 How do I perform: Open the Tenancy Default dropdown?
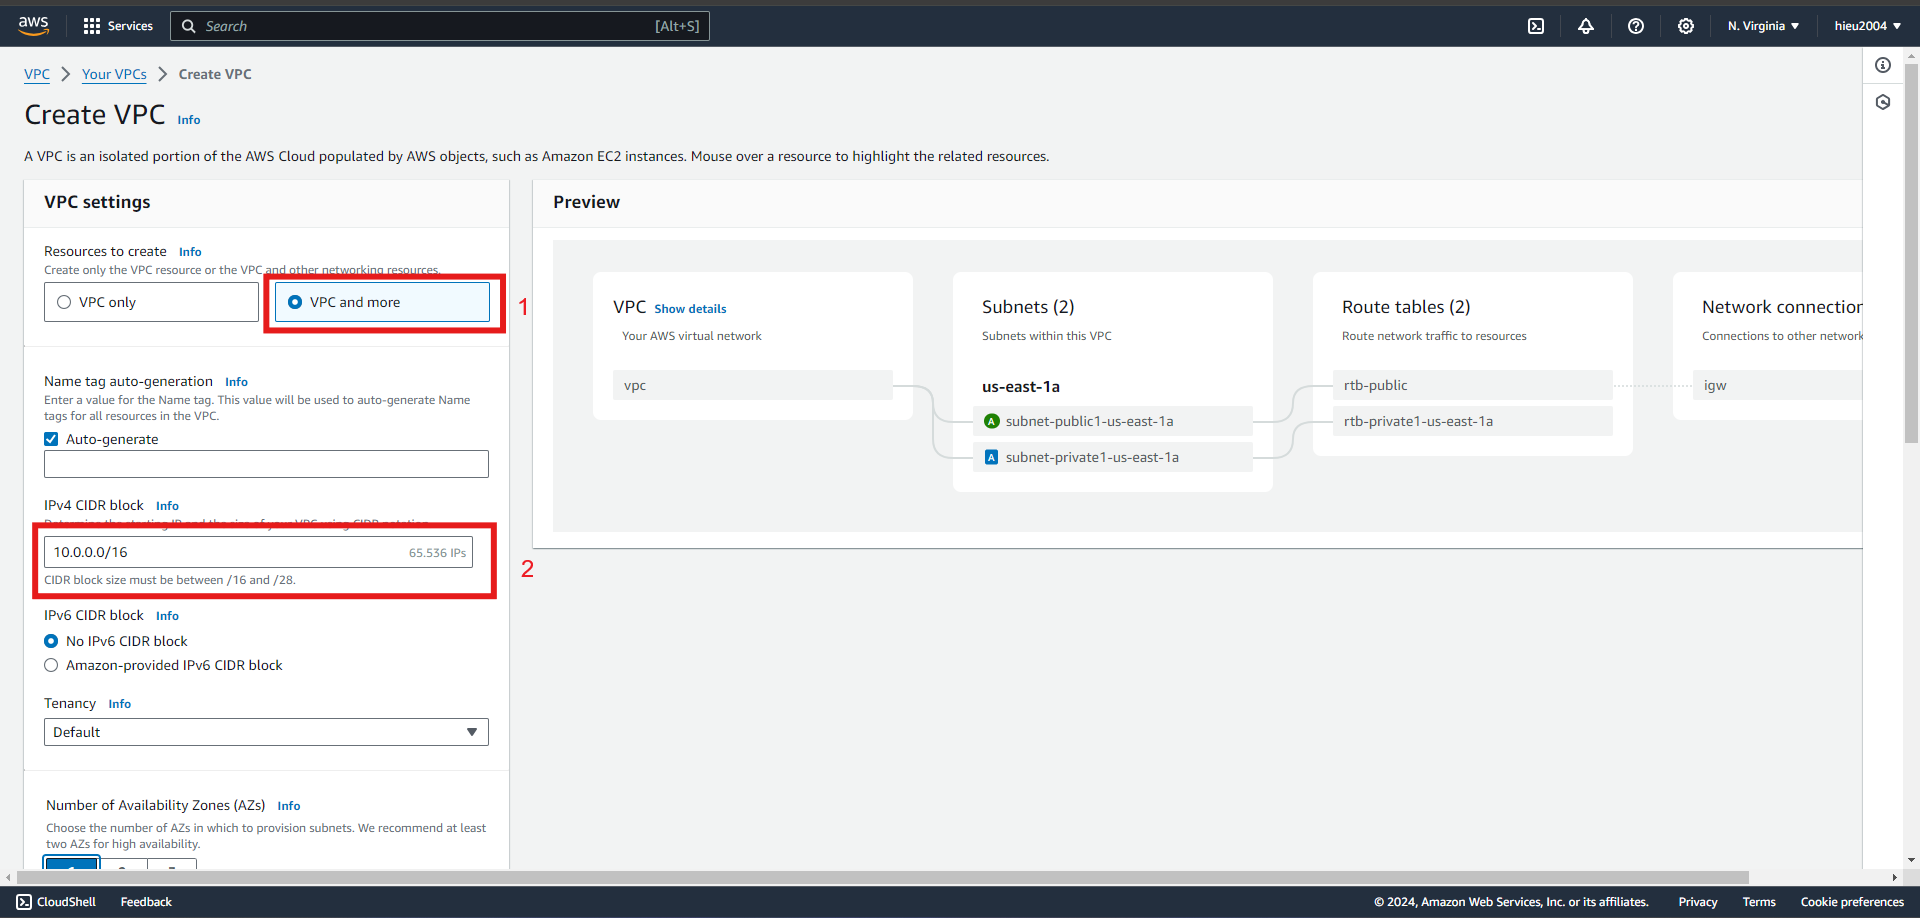[x=266, y=732]
